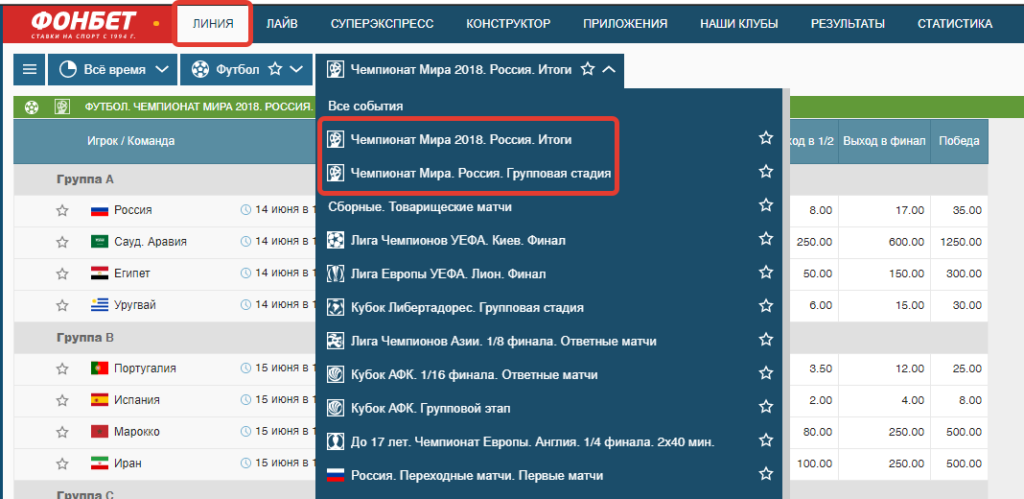The width and height of the screenshot is (1024, 499).
Task: Favorite selected tournament star in header
Action: [x=588, y=69]
